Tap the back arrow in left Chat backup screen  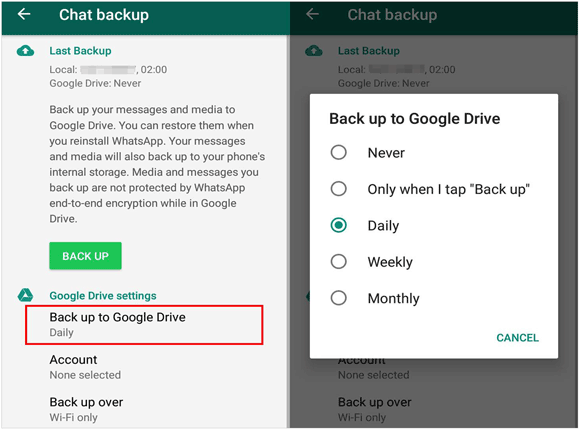pyautogui.click(x=24, y=14)
